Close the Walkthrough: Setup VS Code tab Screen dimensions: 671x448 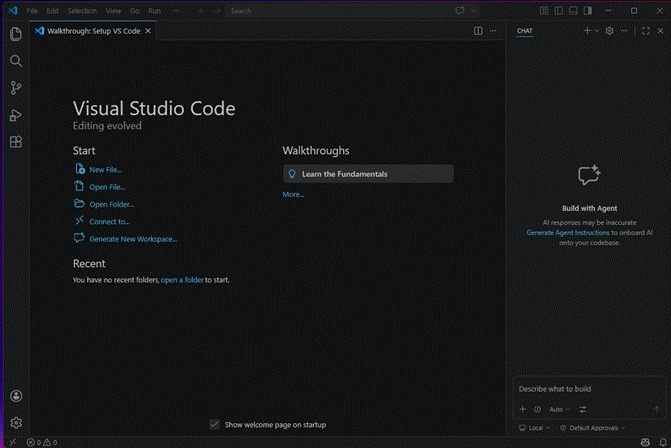pyautogui.click(x=148, y=31)
